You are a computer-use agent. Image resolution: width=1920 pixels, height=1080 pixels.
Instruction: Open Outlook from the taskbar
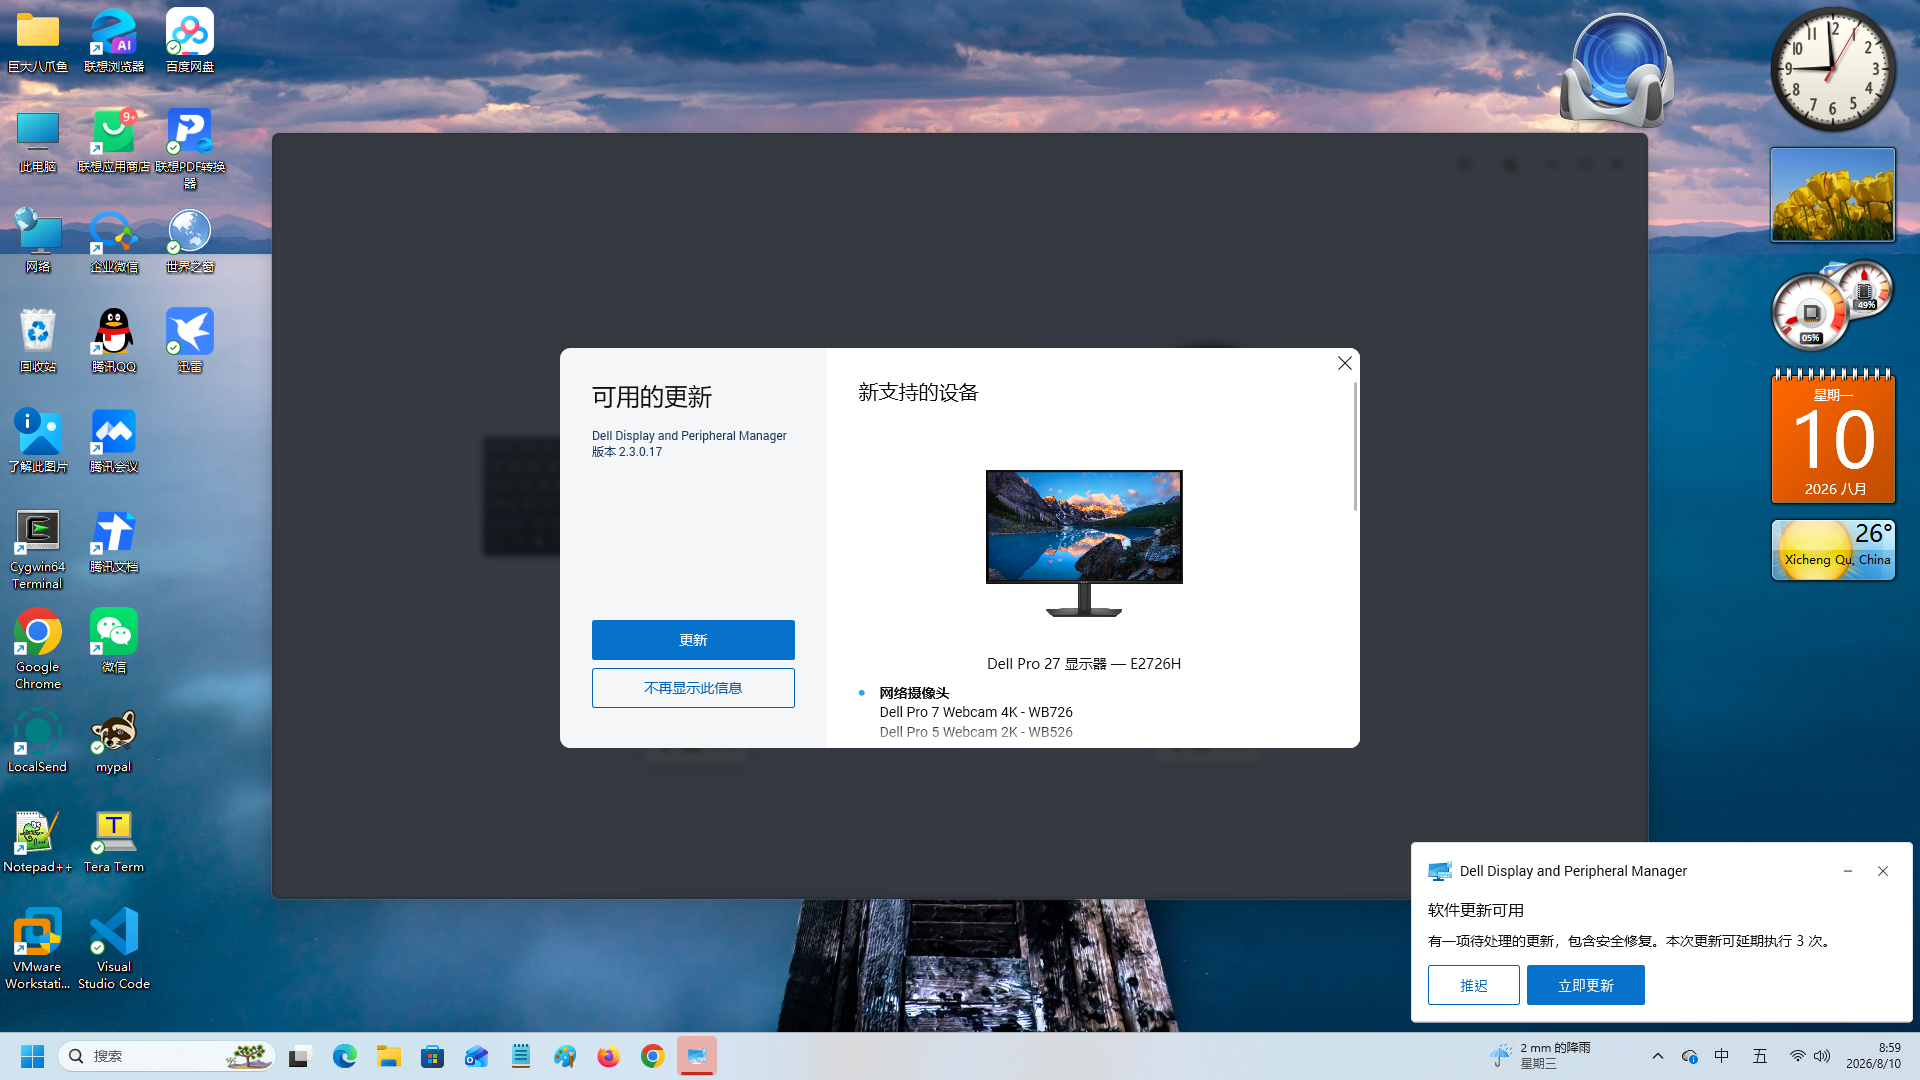coord(477,1056)
